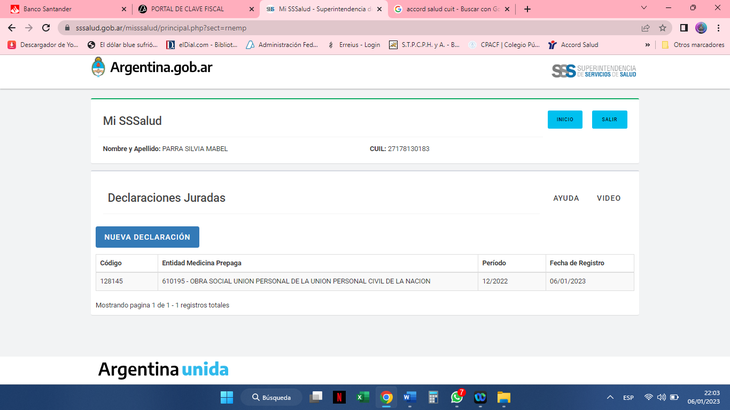Click the Argentina.gob.ar logo
730x410 pixels.
coord(152,67)
